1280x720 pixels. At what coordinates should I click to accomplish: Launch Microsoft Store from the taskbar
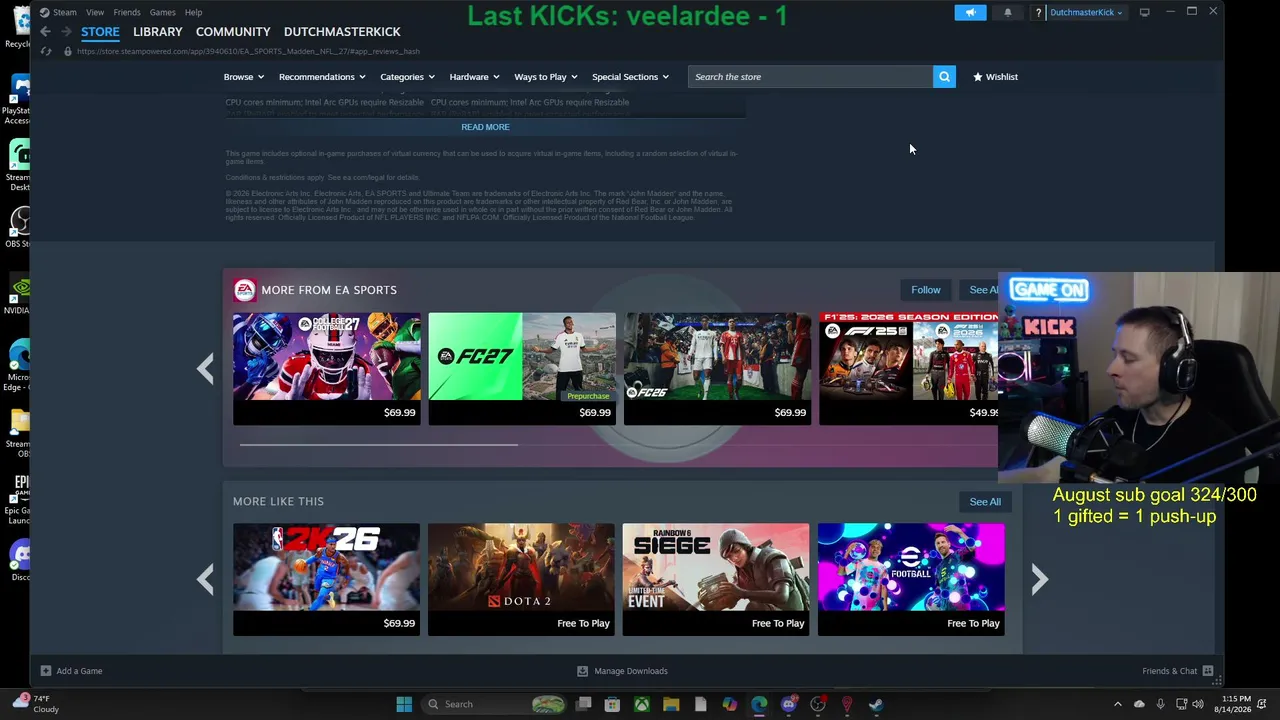click(x=612, y=704)
